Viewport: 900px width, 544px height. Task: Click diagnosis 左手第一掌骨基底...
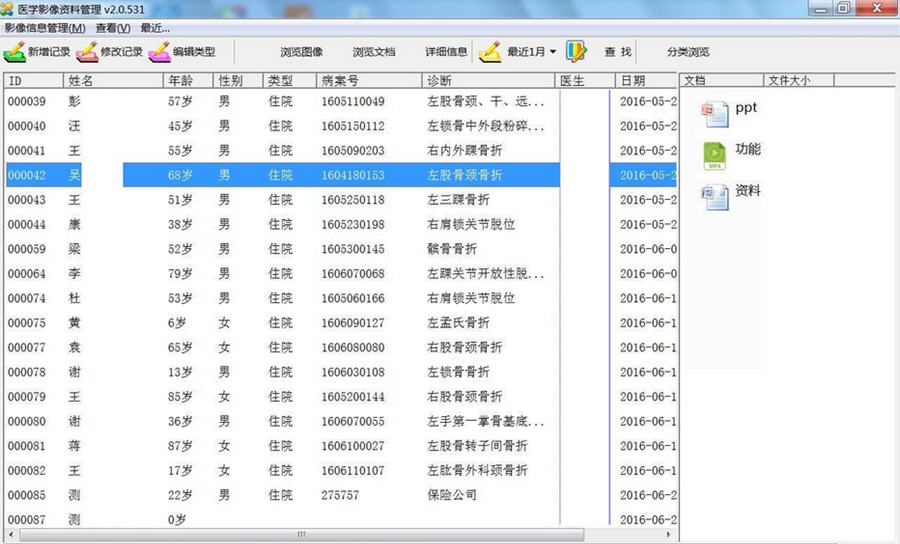click(486, 422)
